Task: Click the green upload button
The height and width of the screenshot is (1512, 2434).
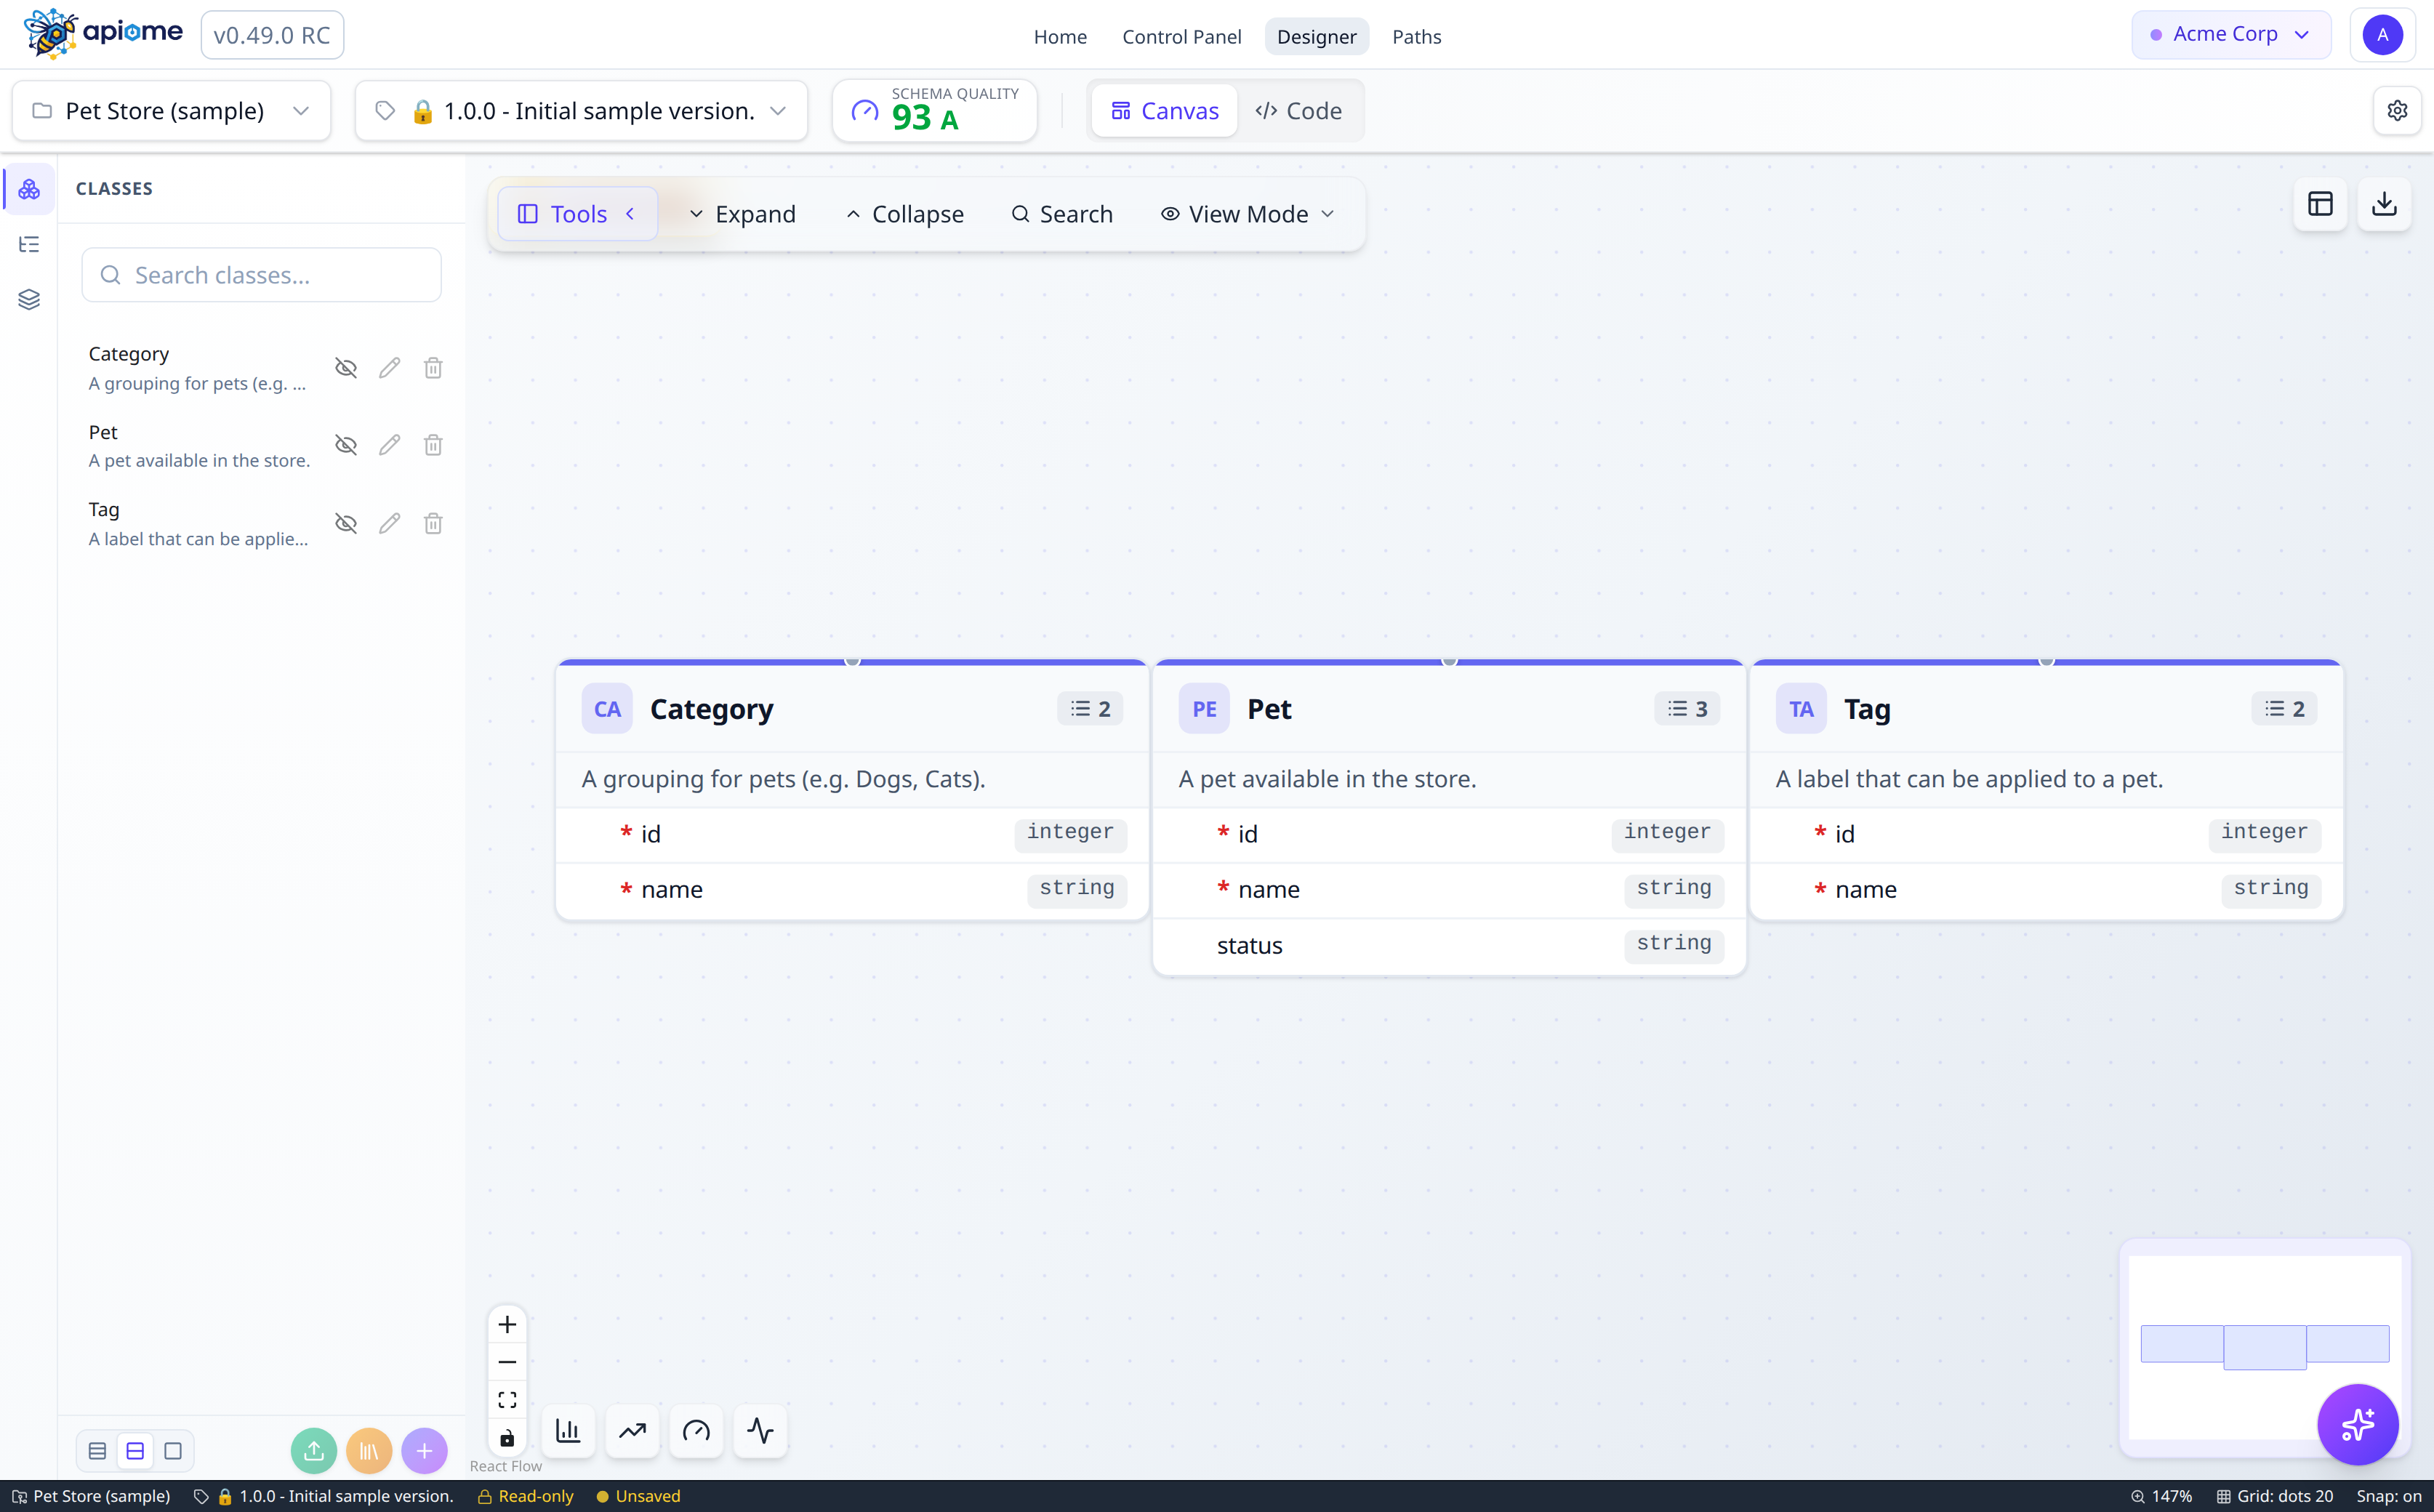Action: [x=314, y=1451]
